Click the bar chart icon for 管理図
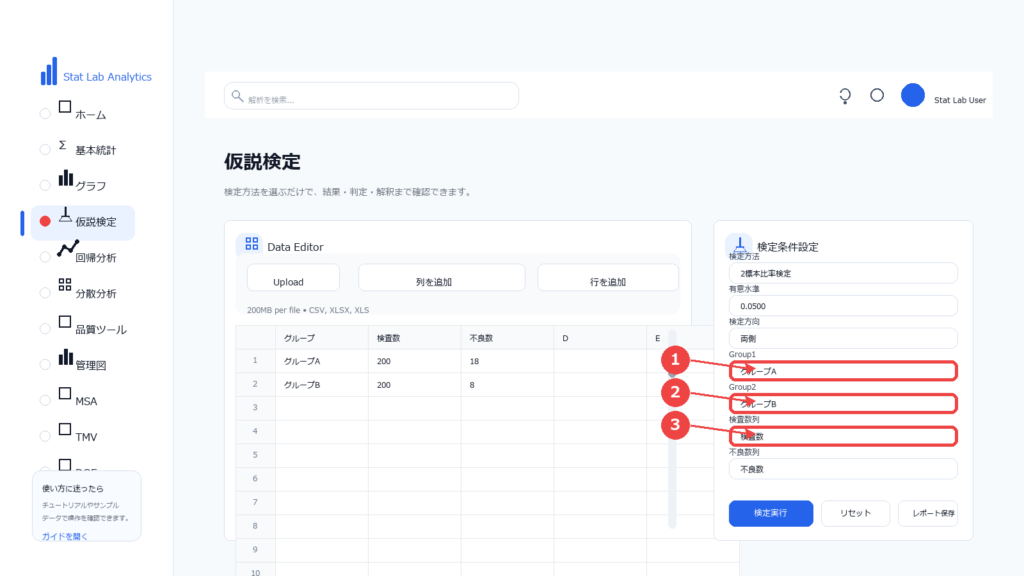1024x576 pixels. pos(65,357)
